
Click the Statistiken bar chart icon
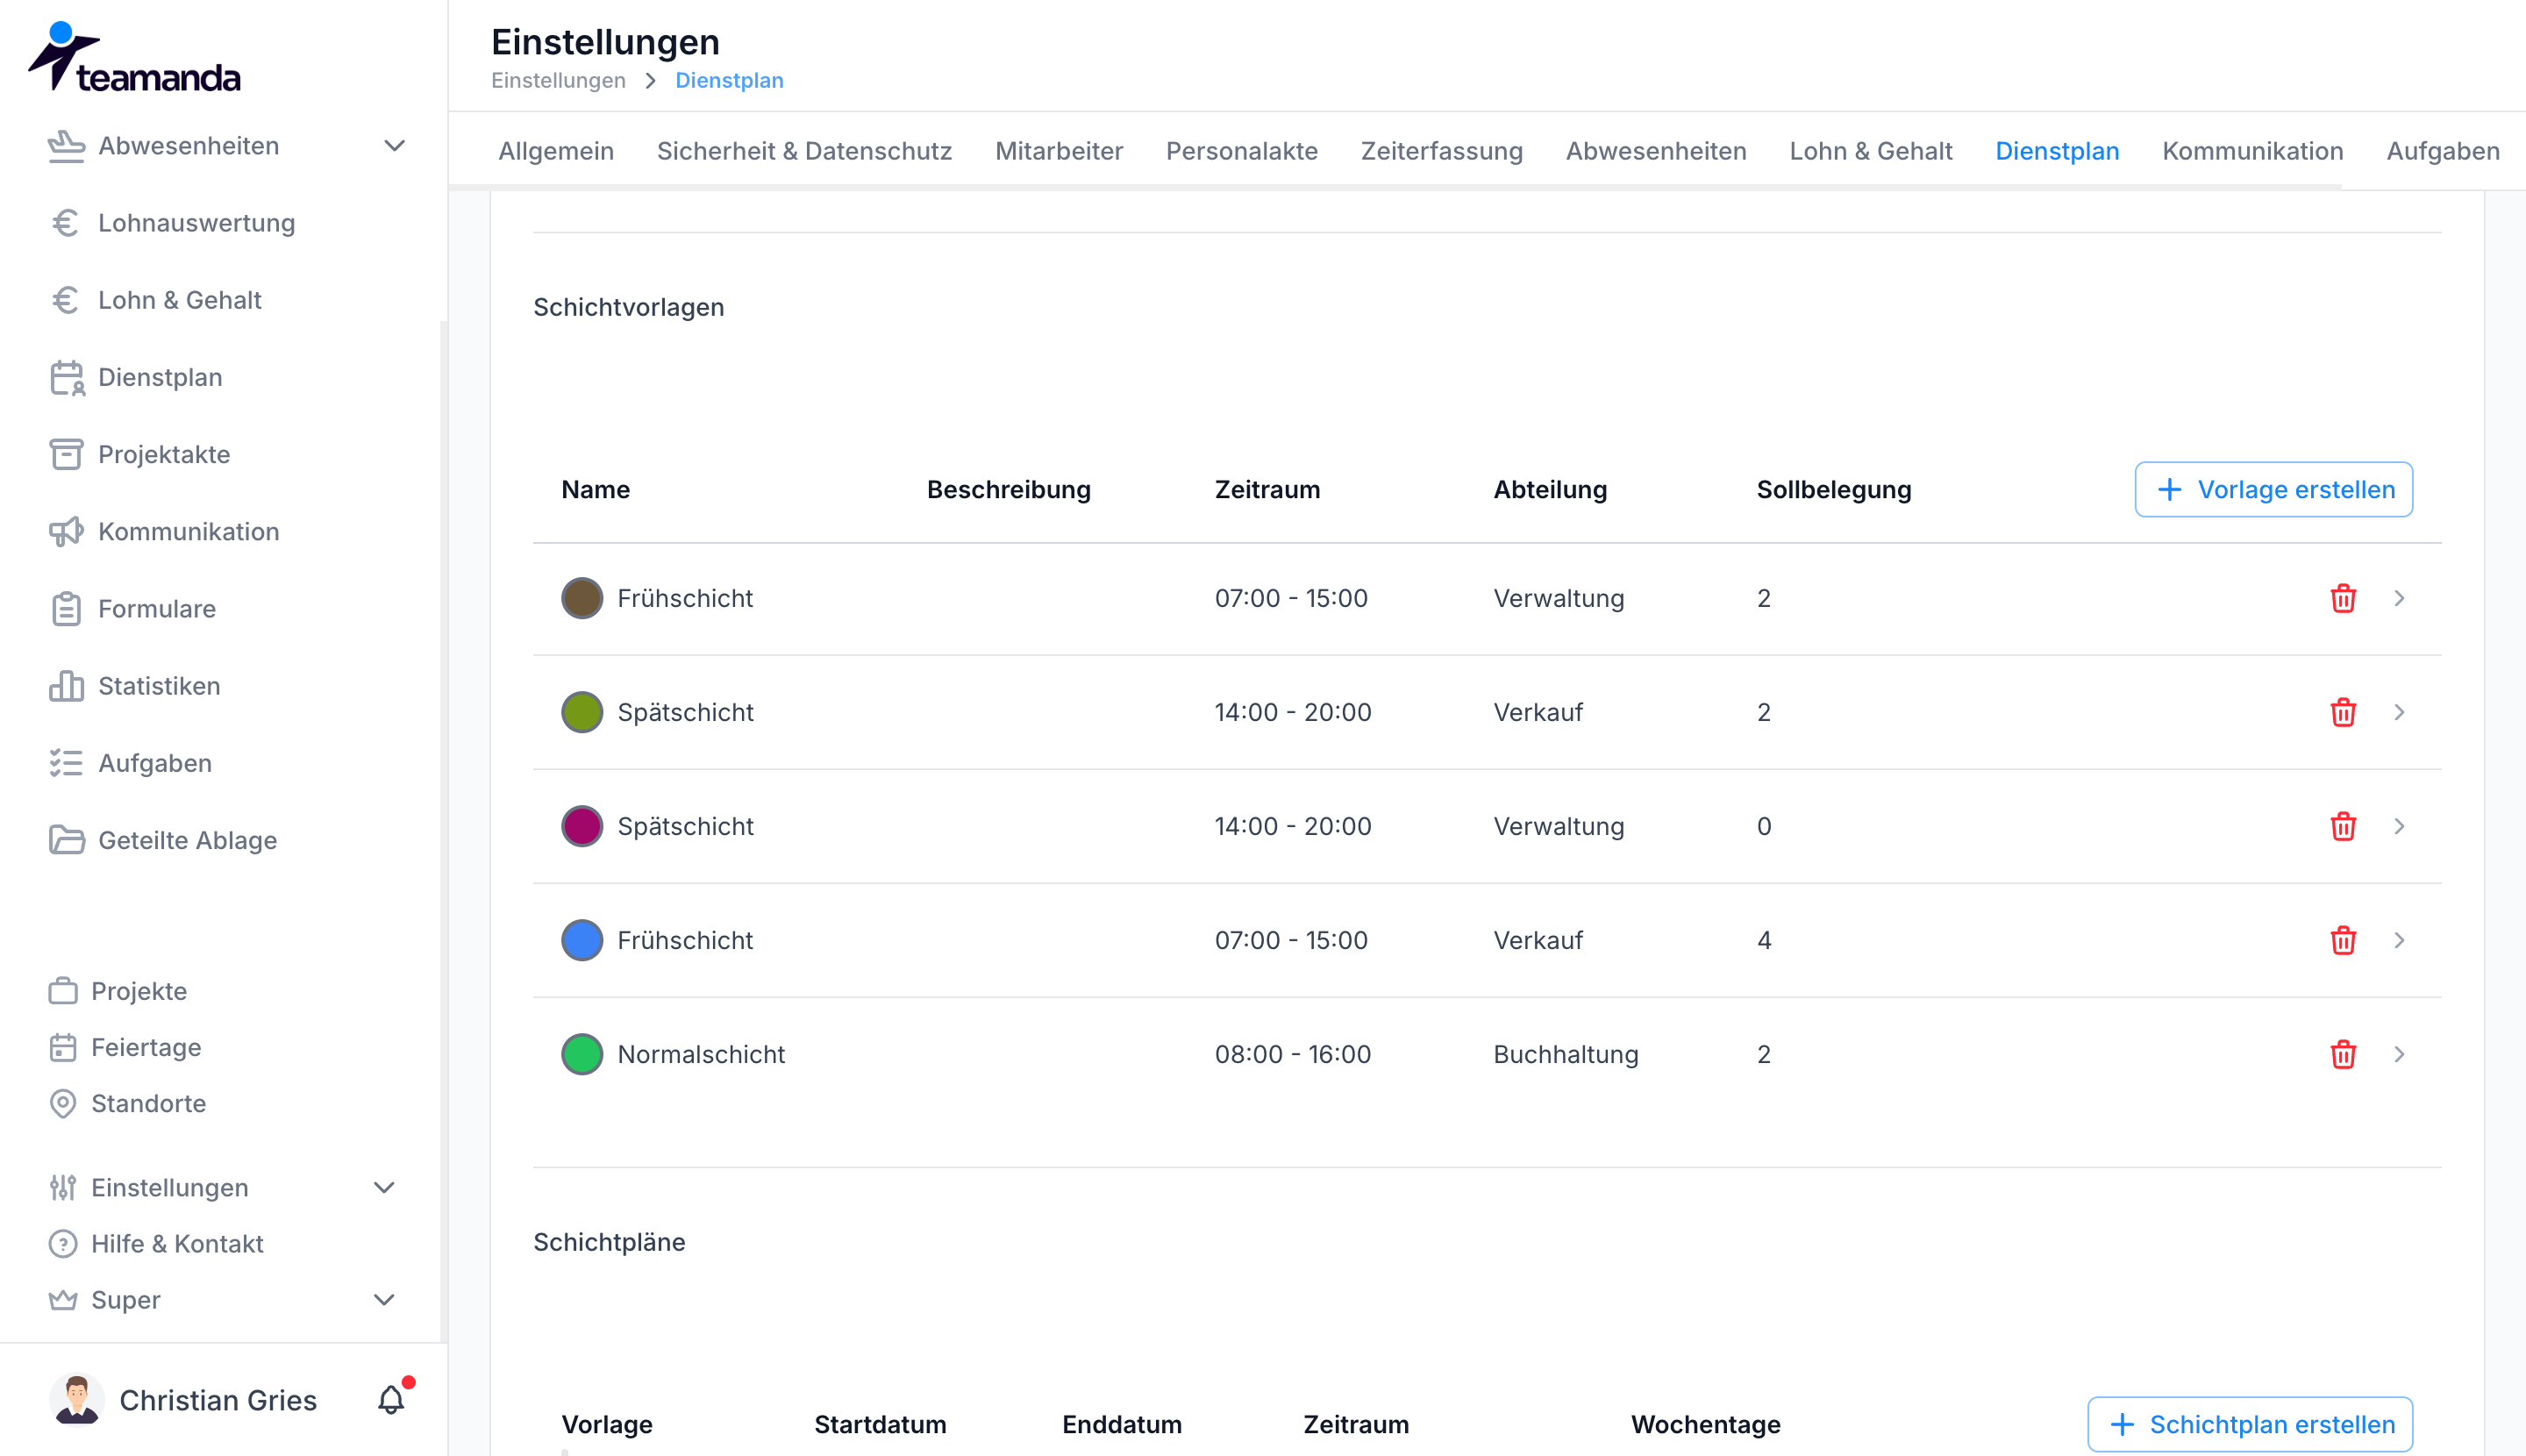[66, 686]
